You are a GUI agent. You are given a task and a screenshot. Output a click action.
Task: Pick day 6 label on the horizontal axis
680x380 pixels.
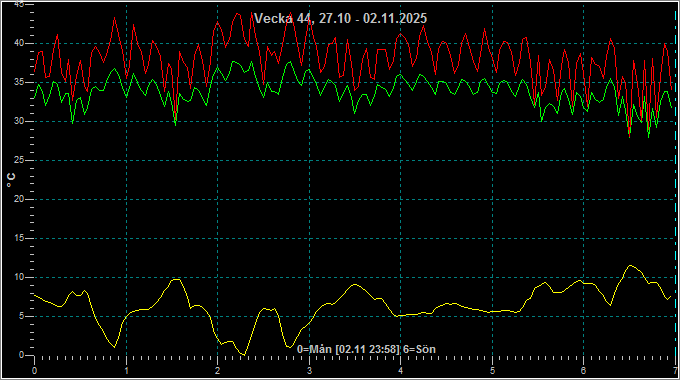(583, 371)
